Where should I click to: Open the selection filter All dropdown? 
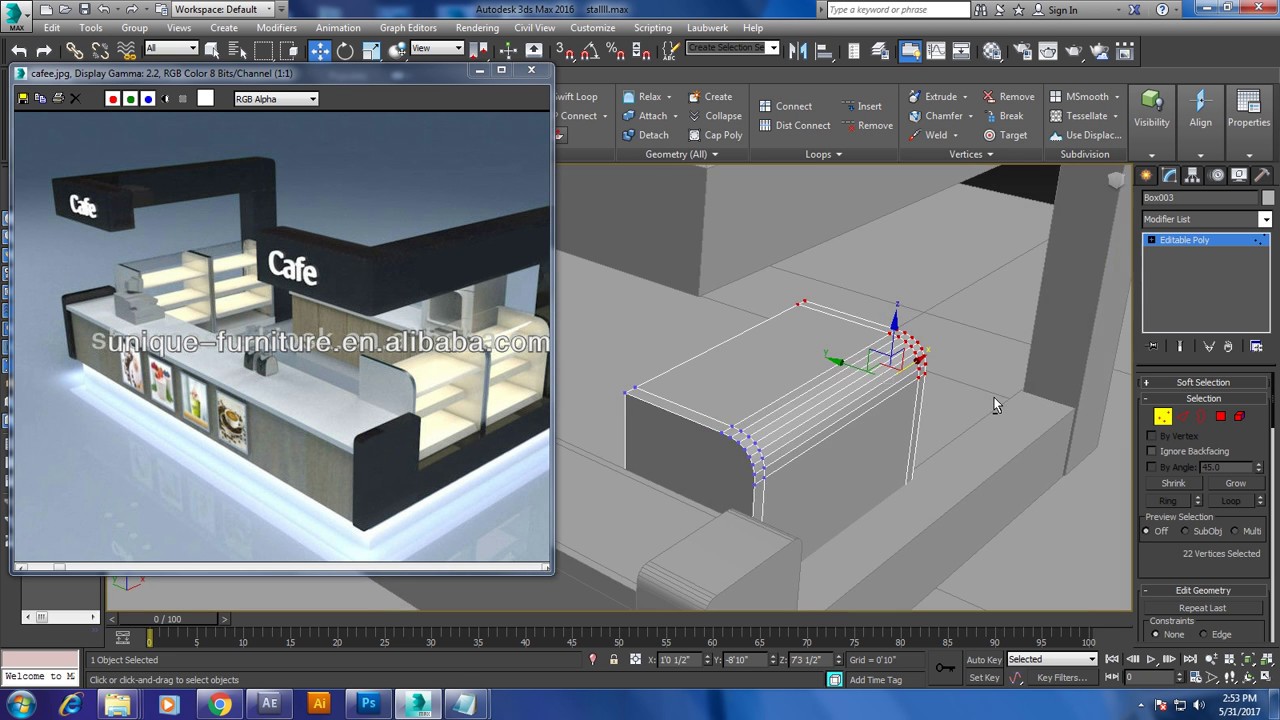tap(171, 49)
